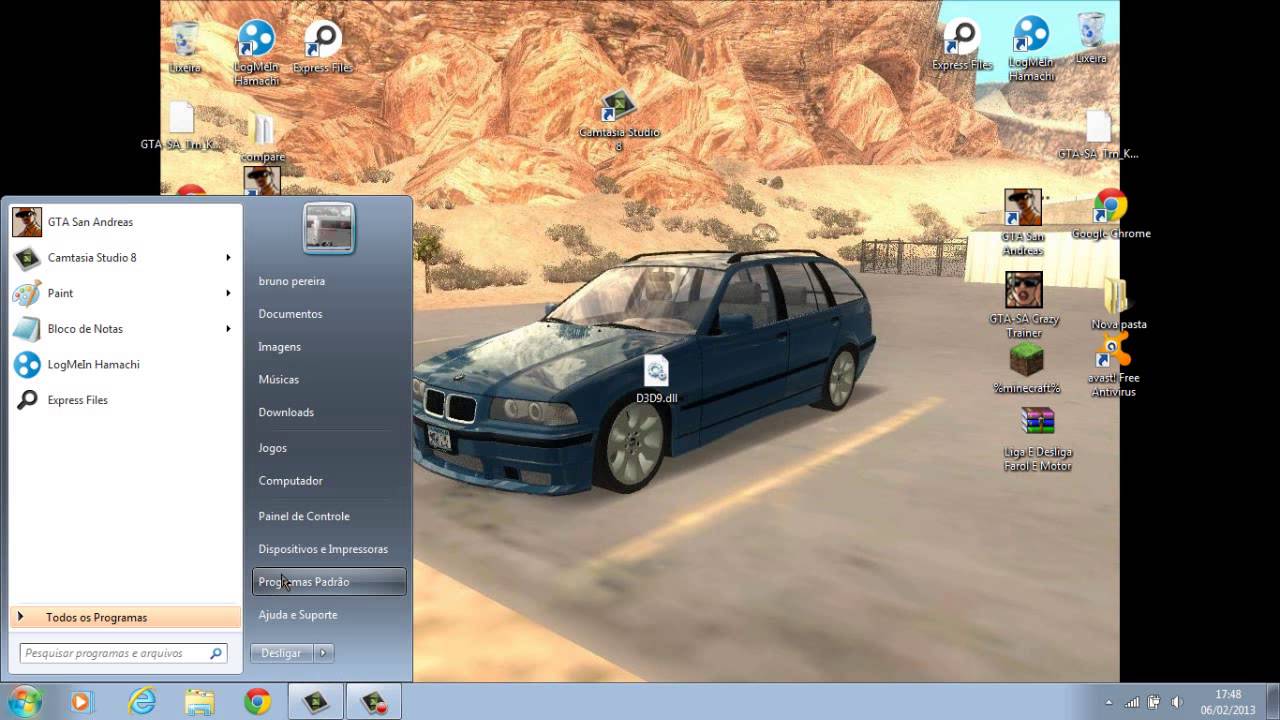Select Liga E Desliga Farol E Motor archive
Image resolution: width=1280 pixels, height=720 pixels.
coord(1037,439)
